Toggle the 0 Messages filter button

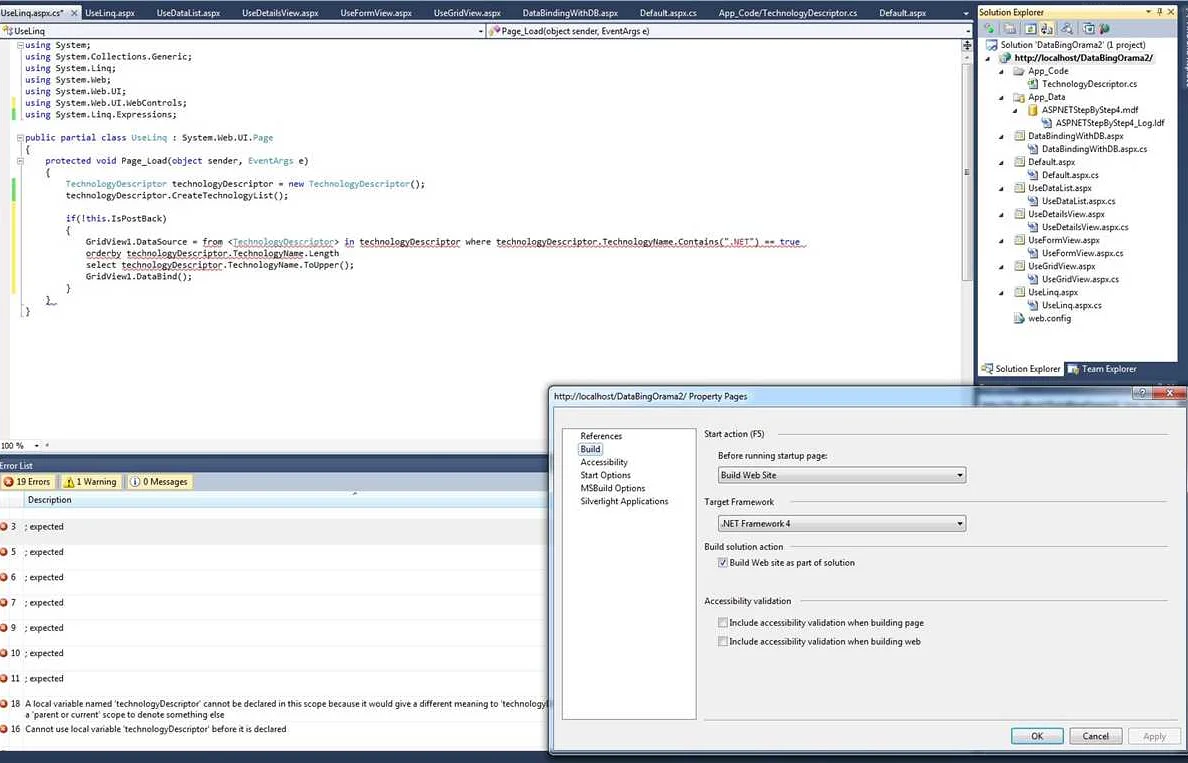[x=158, y=482]
